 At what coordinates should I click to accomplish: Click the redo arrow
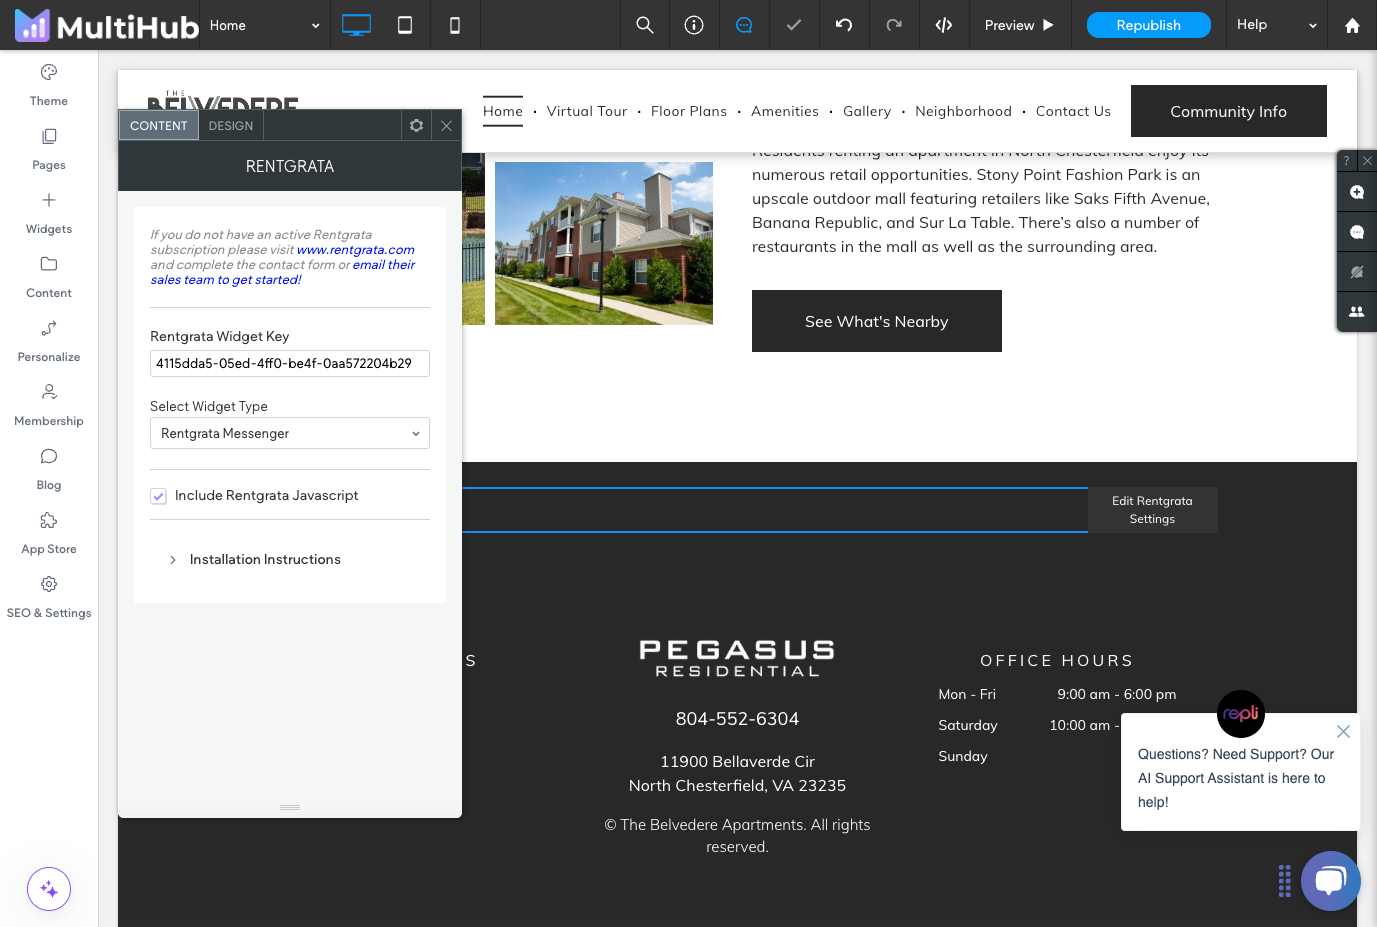pyautogui.click(x=894, y=25)
